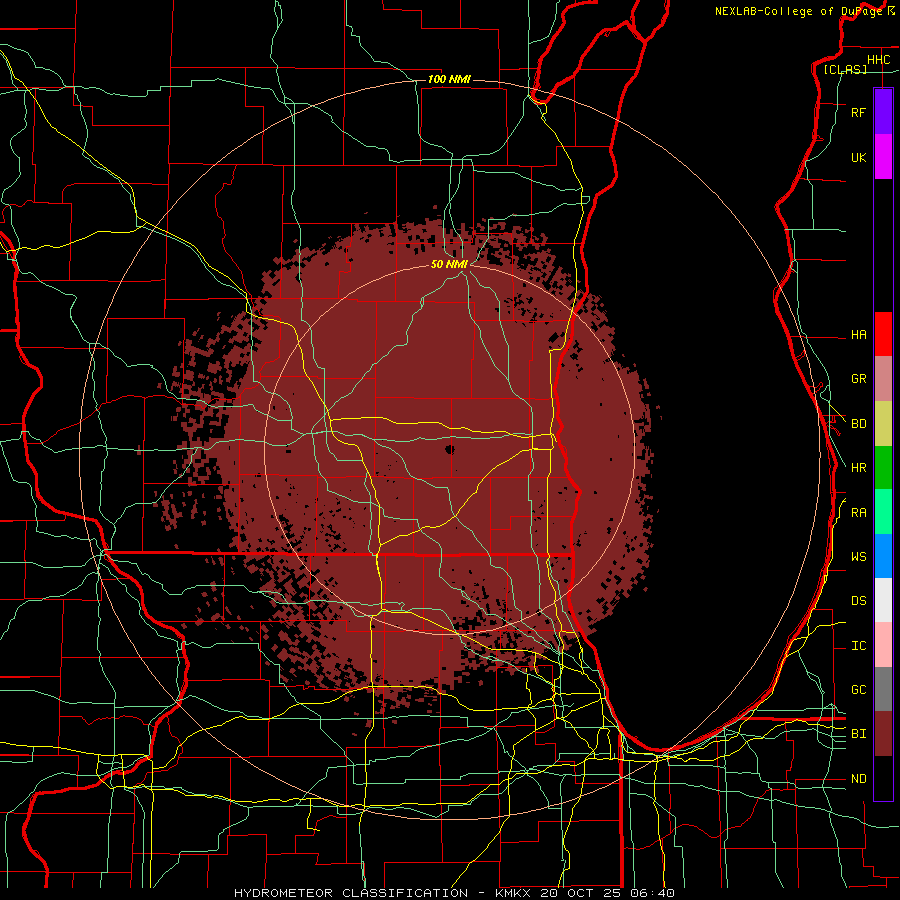Viewport: 900px width, 900px height.
Task: Click the DS legend label
Action: [x=858, y=601]
